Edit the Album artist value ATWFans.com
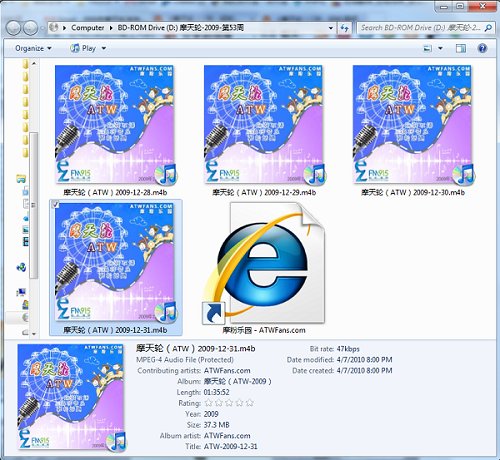Screen dimensions: 500x460 pos(227,436)
